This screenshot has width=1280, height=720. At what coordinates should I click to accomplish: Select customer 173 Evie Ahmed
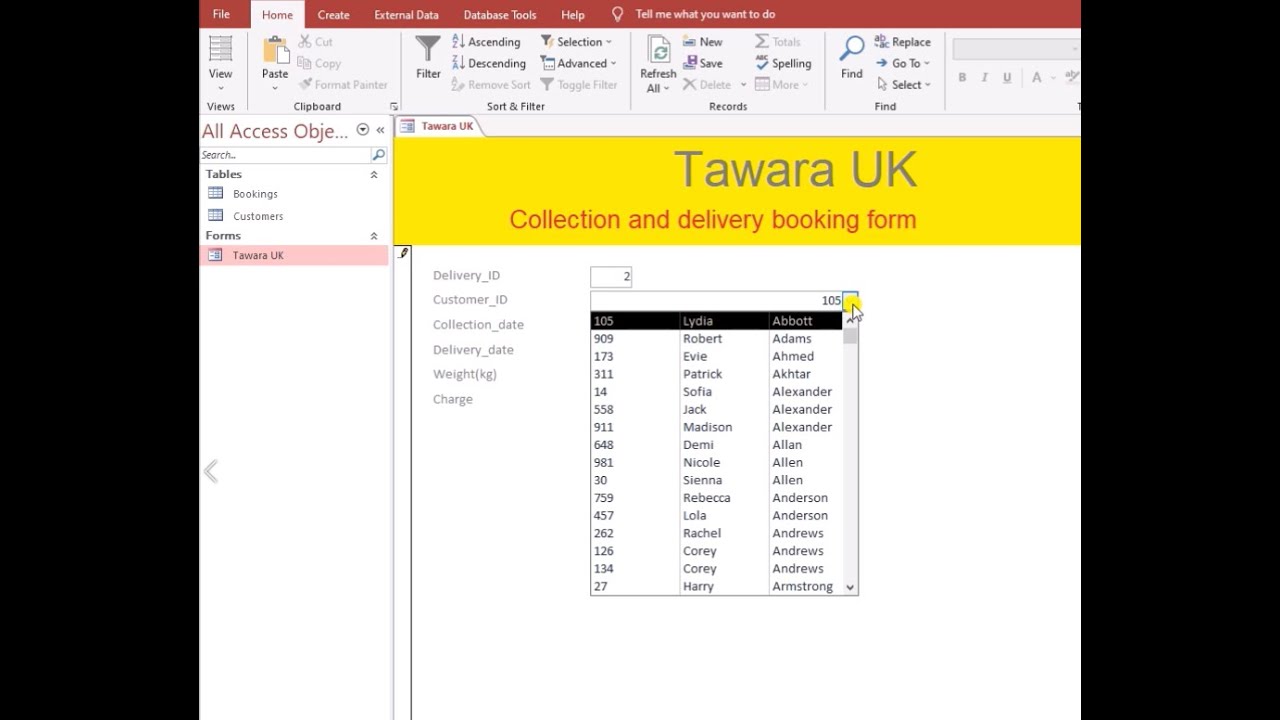click(x=717, y=356)
